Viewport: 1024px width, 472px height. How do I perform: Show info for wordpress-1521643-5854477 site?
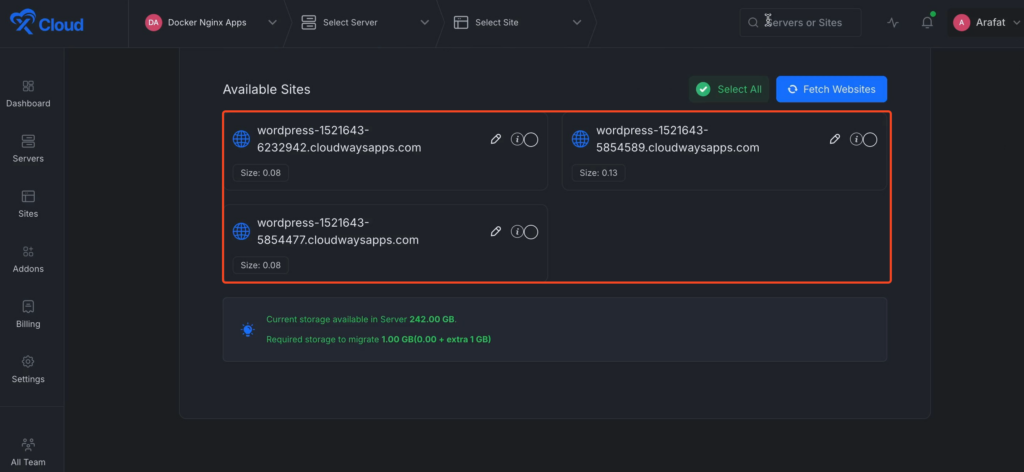point(517,232)
